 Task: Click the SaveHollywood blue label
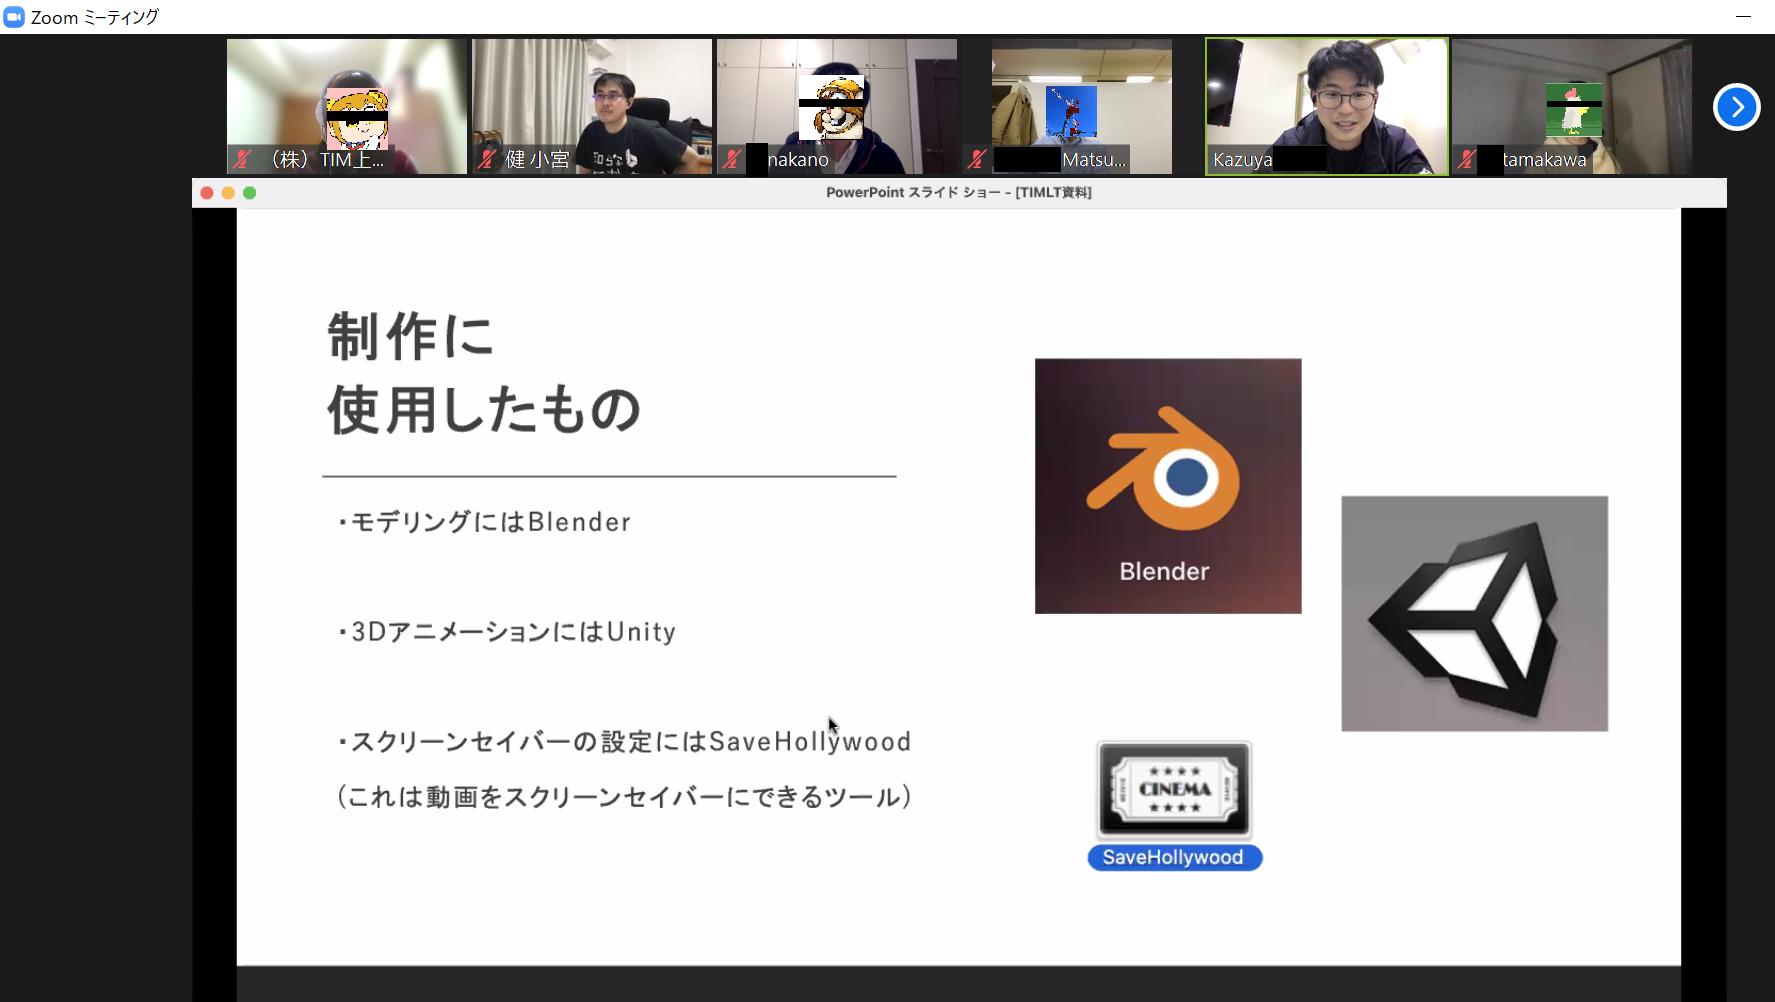click(x=1174, y=858)
